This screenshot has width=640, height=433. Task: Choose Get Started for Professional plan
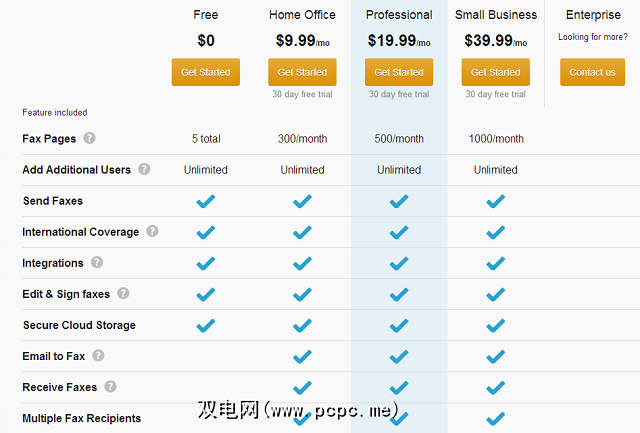click(x=399, y=72)
